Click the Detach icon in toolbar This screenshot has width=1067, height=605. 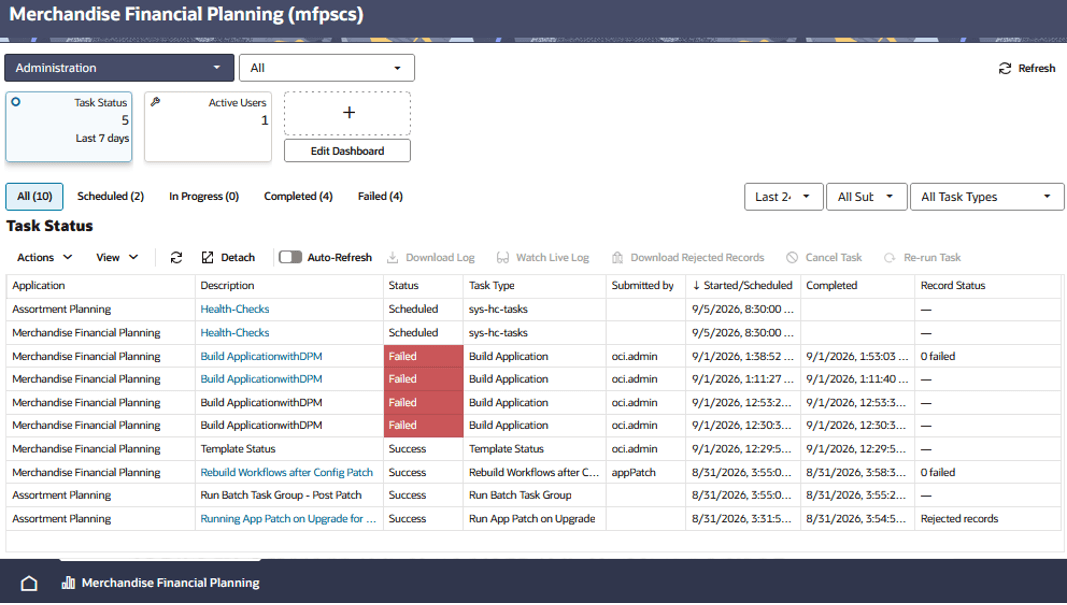208,257
